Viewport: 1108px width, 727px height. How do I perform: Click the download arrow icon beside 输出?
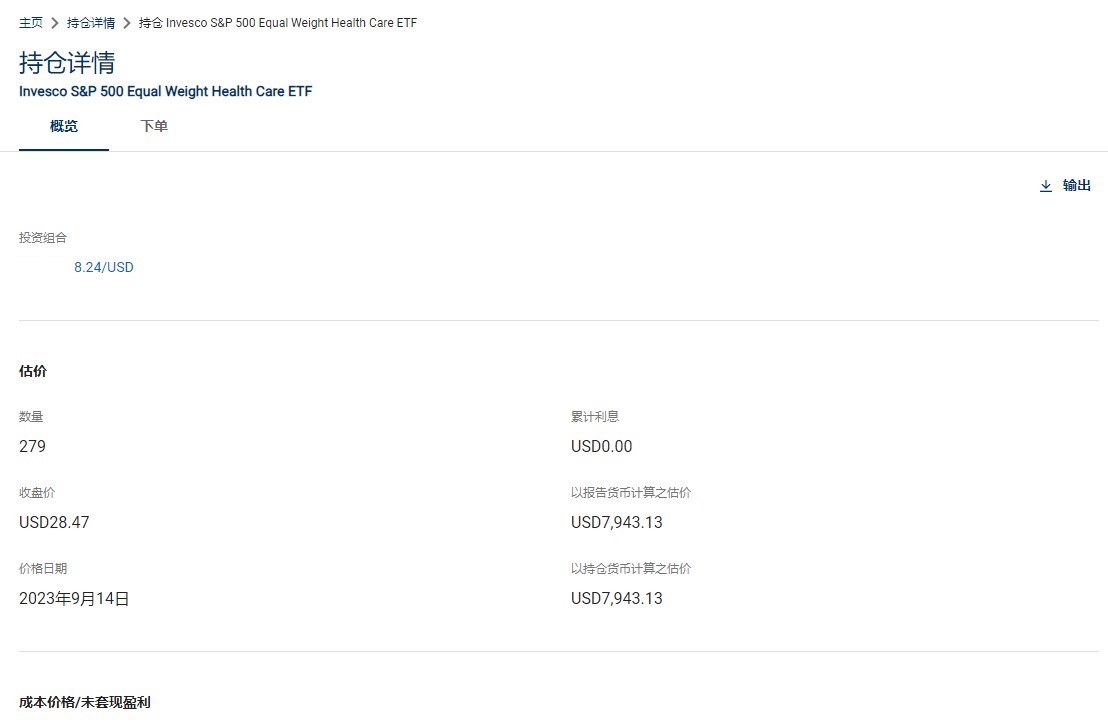[1046, 186]
